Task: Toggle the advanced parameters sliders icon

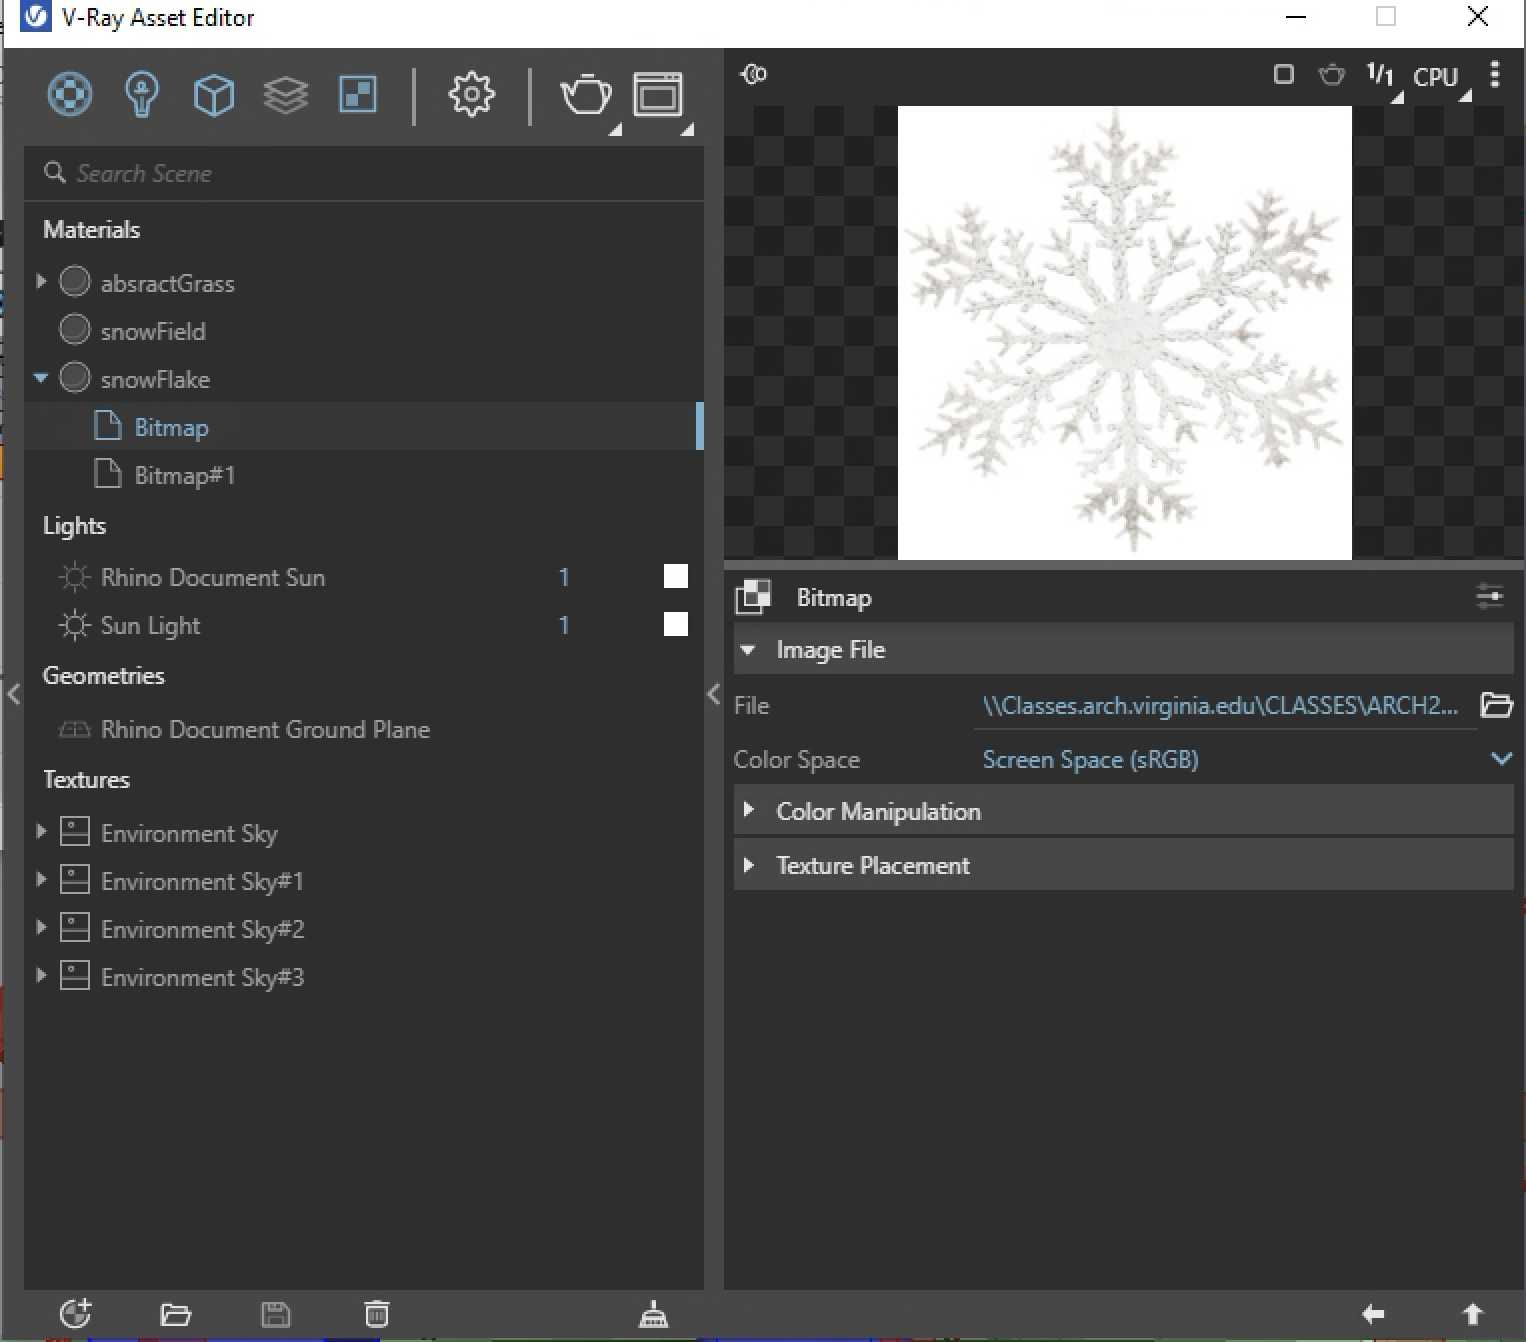Action: point(1490,597)
